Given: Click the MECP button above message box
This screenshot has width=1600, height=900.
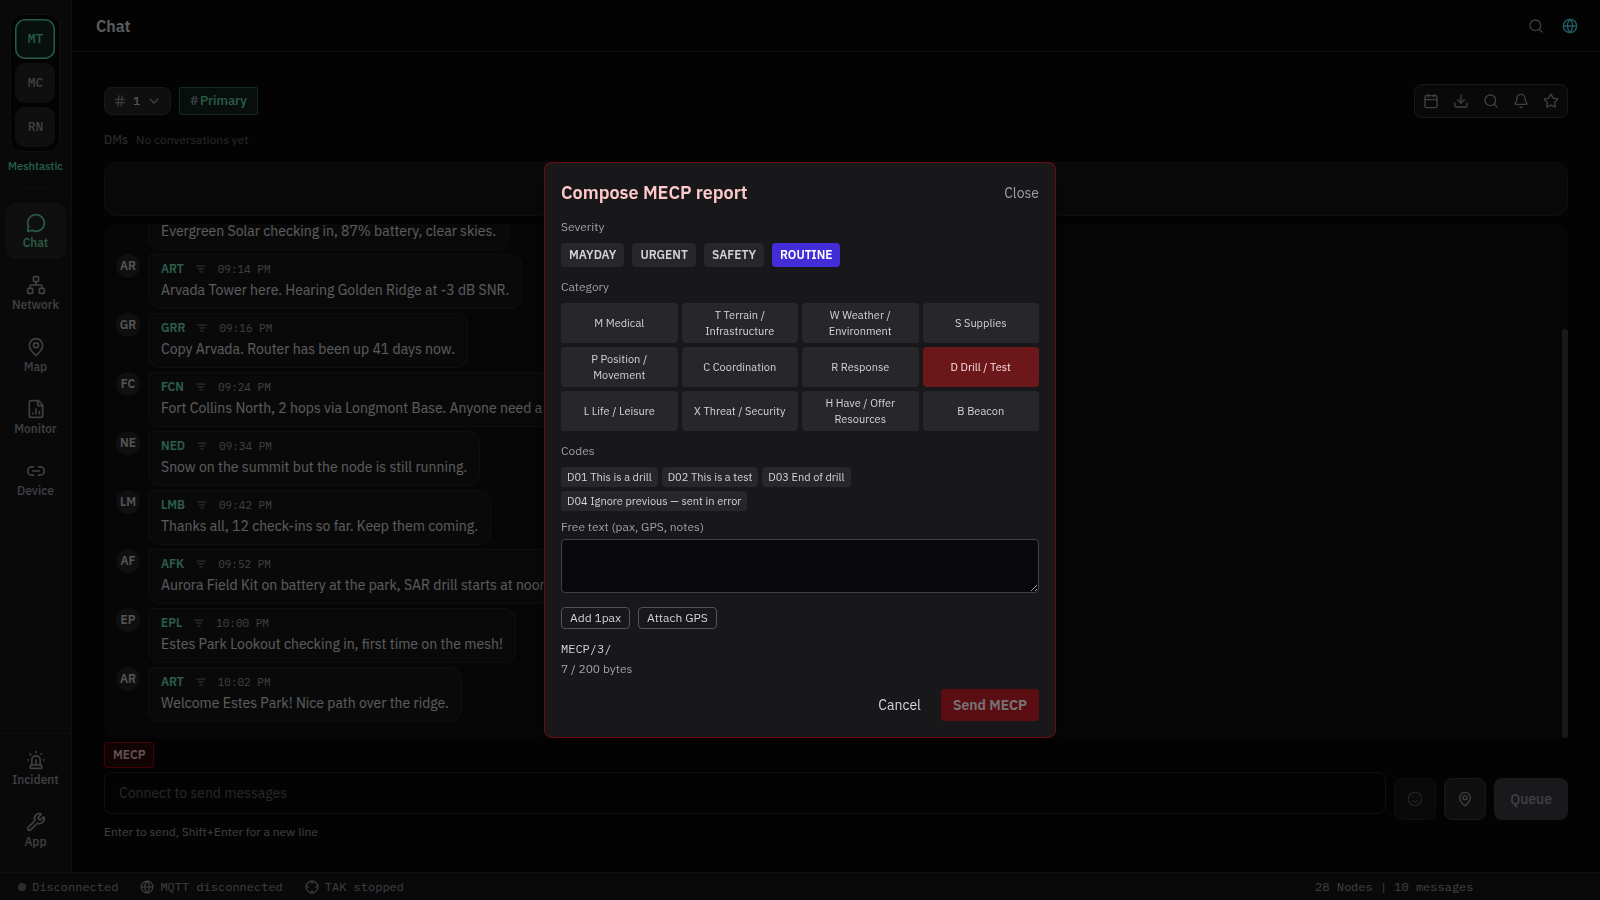Looking at the screenshot, I should (x=129, y=755).
